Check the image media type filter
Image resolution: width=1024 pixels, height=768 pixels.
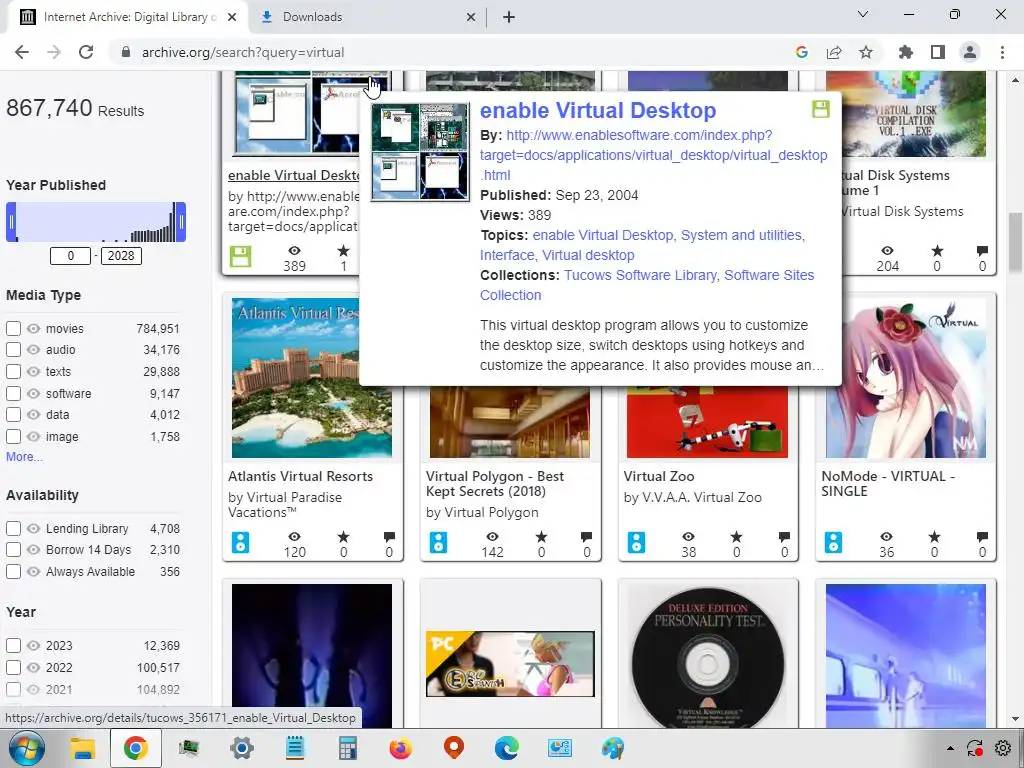13,436
